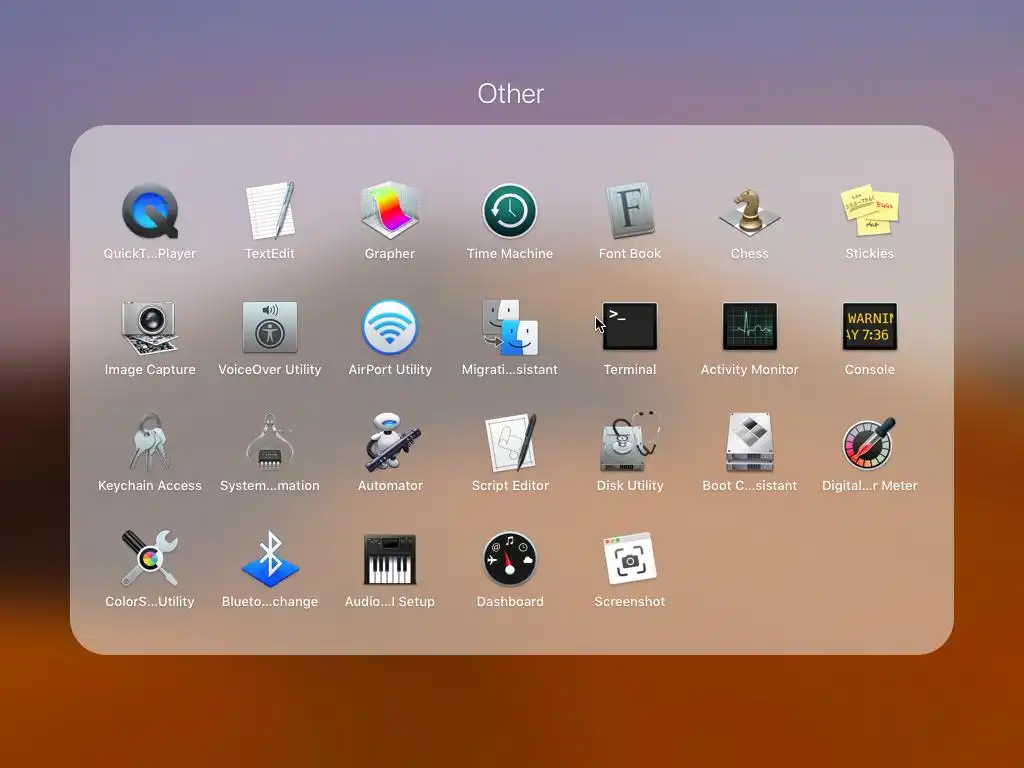Click the "Terminal" label text

(x=630, y=370)
